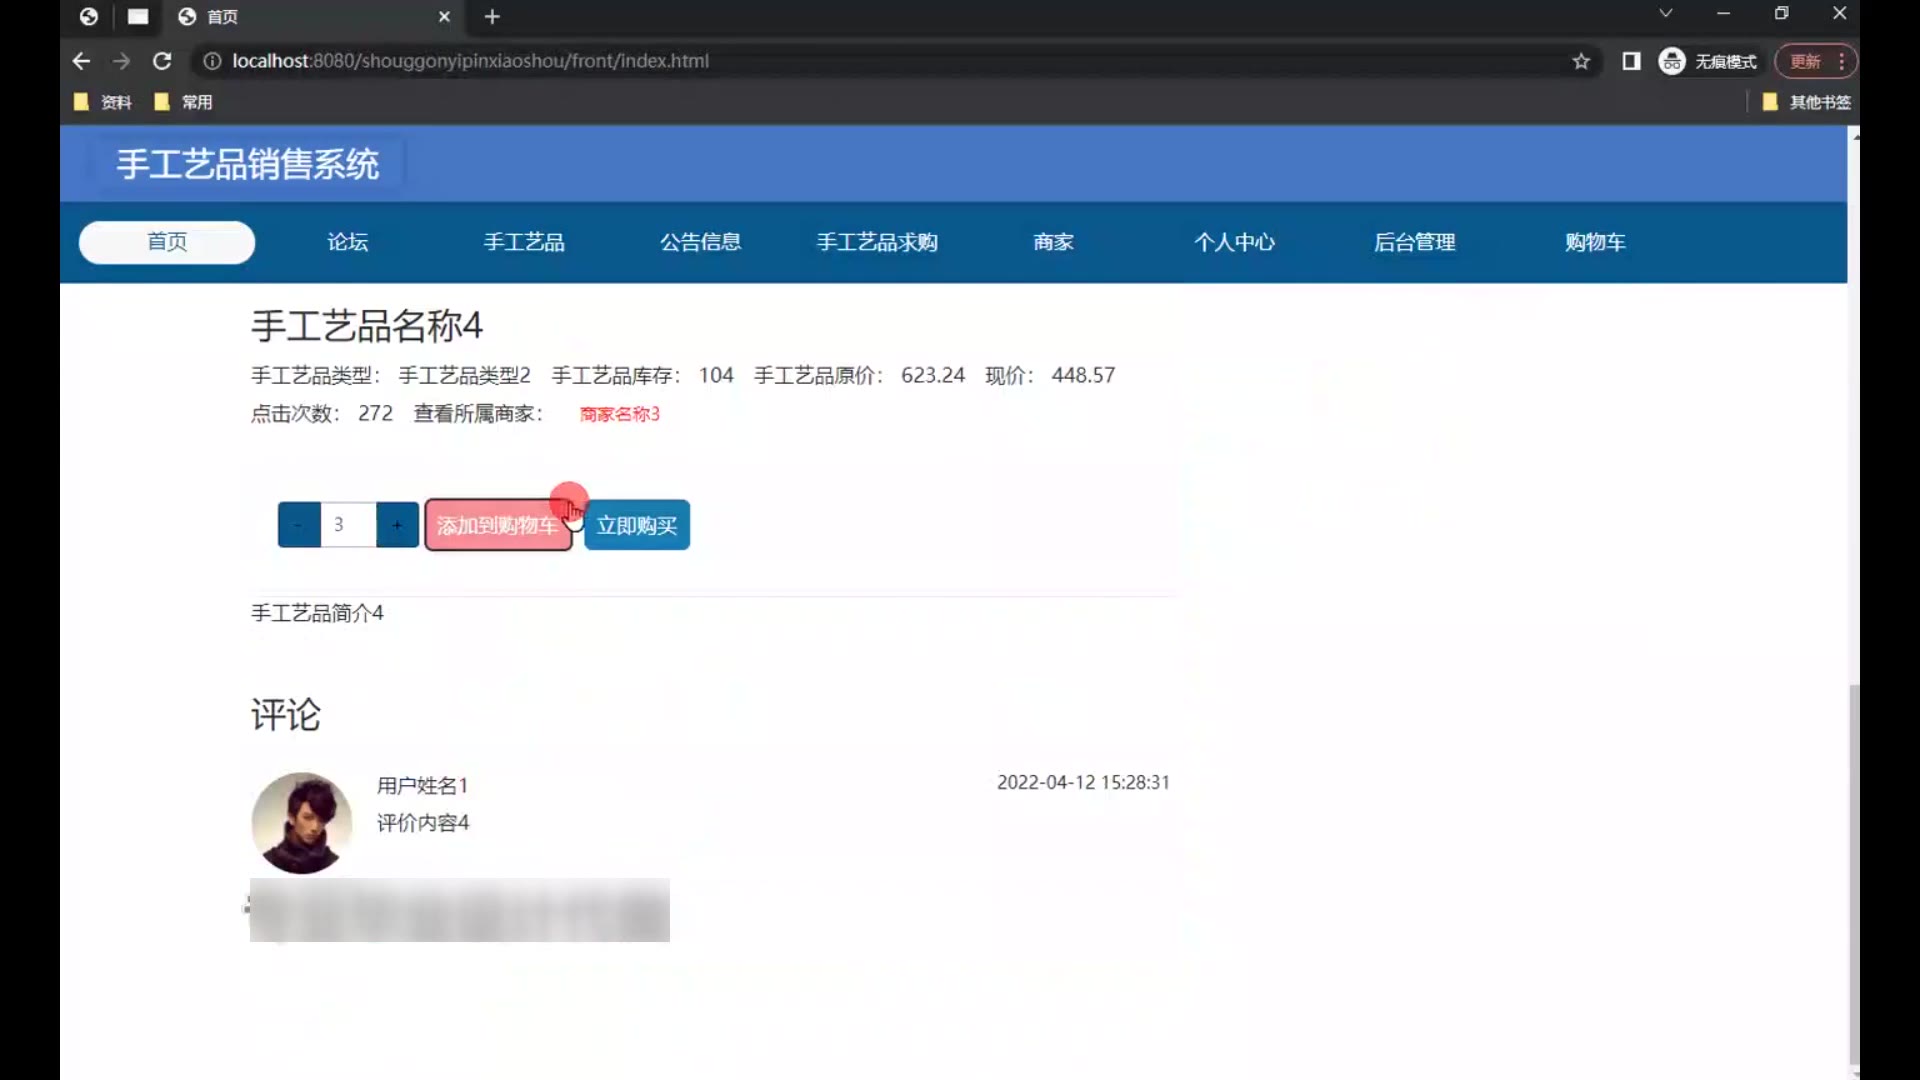Go to the 论坛 navigation tab

[347, 242]
